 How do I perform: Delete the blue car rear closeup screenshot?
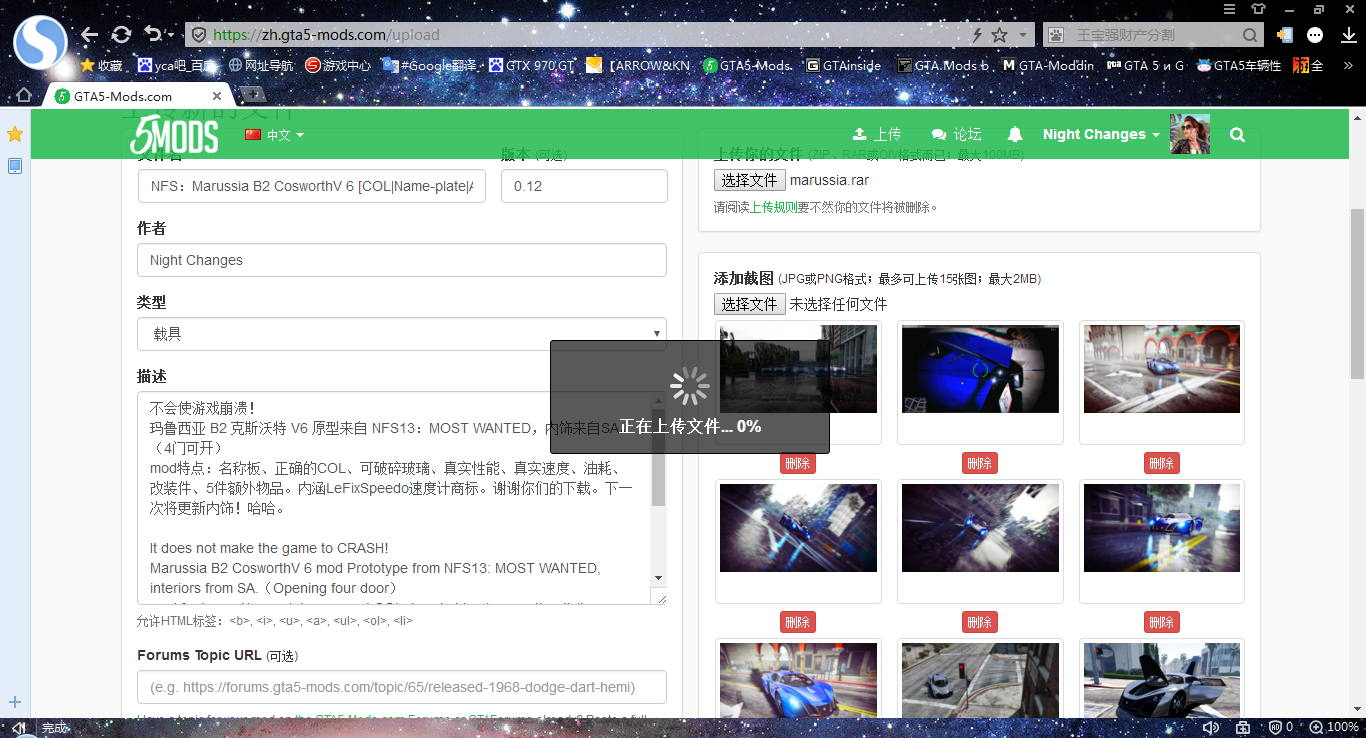[x=980, y=463]
